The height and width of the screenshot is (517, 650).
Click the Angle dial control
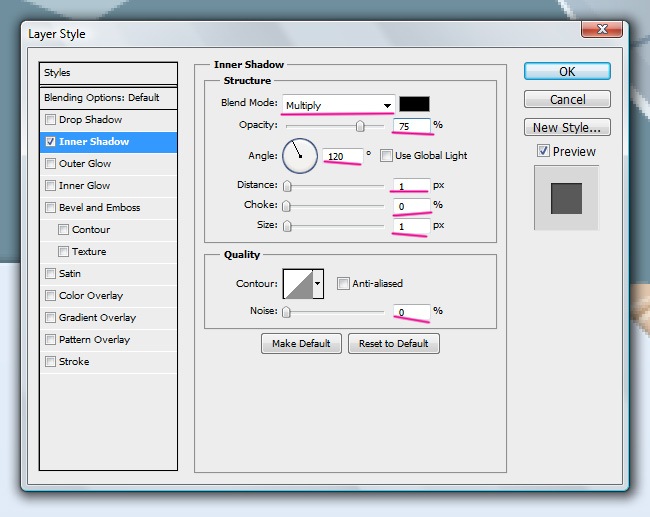pyautogui.click(x=299, y=155)
